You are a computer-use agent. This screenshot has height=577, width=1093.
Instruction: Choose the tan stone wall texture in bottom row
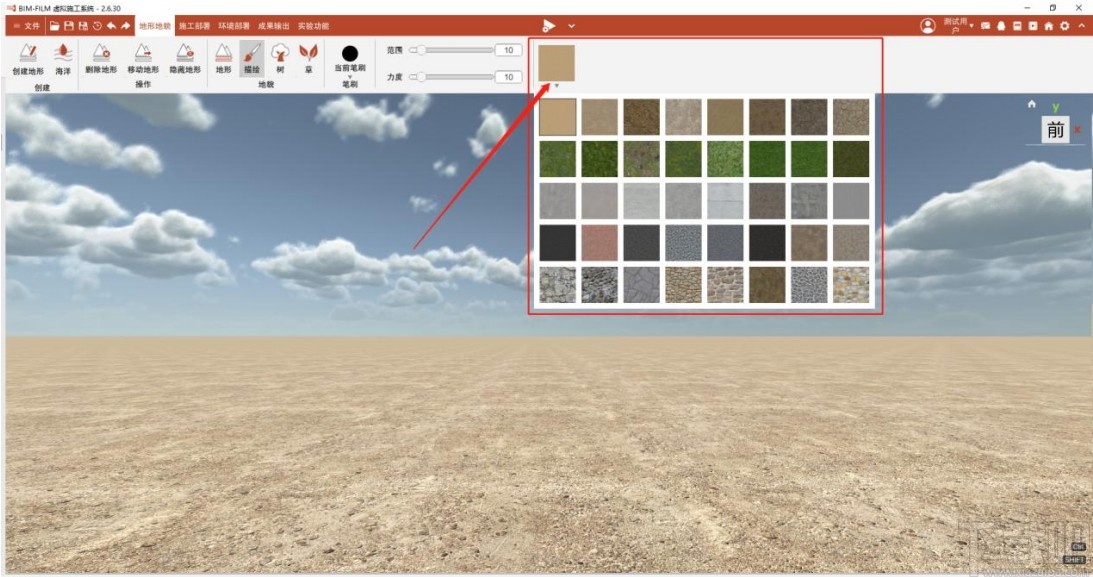point(683,284)
